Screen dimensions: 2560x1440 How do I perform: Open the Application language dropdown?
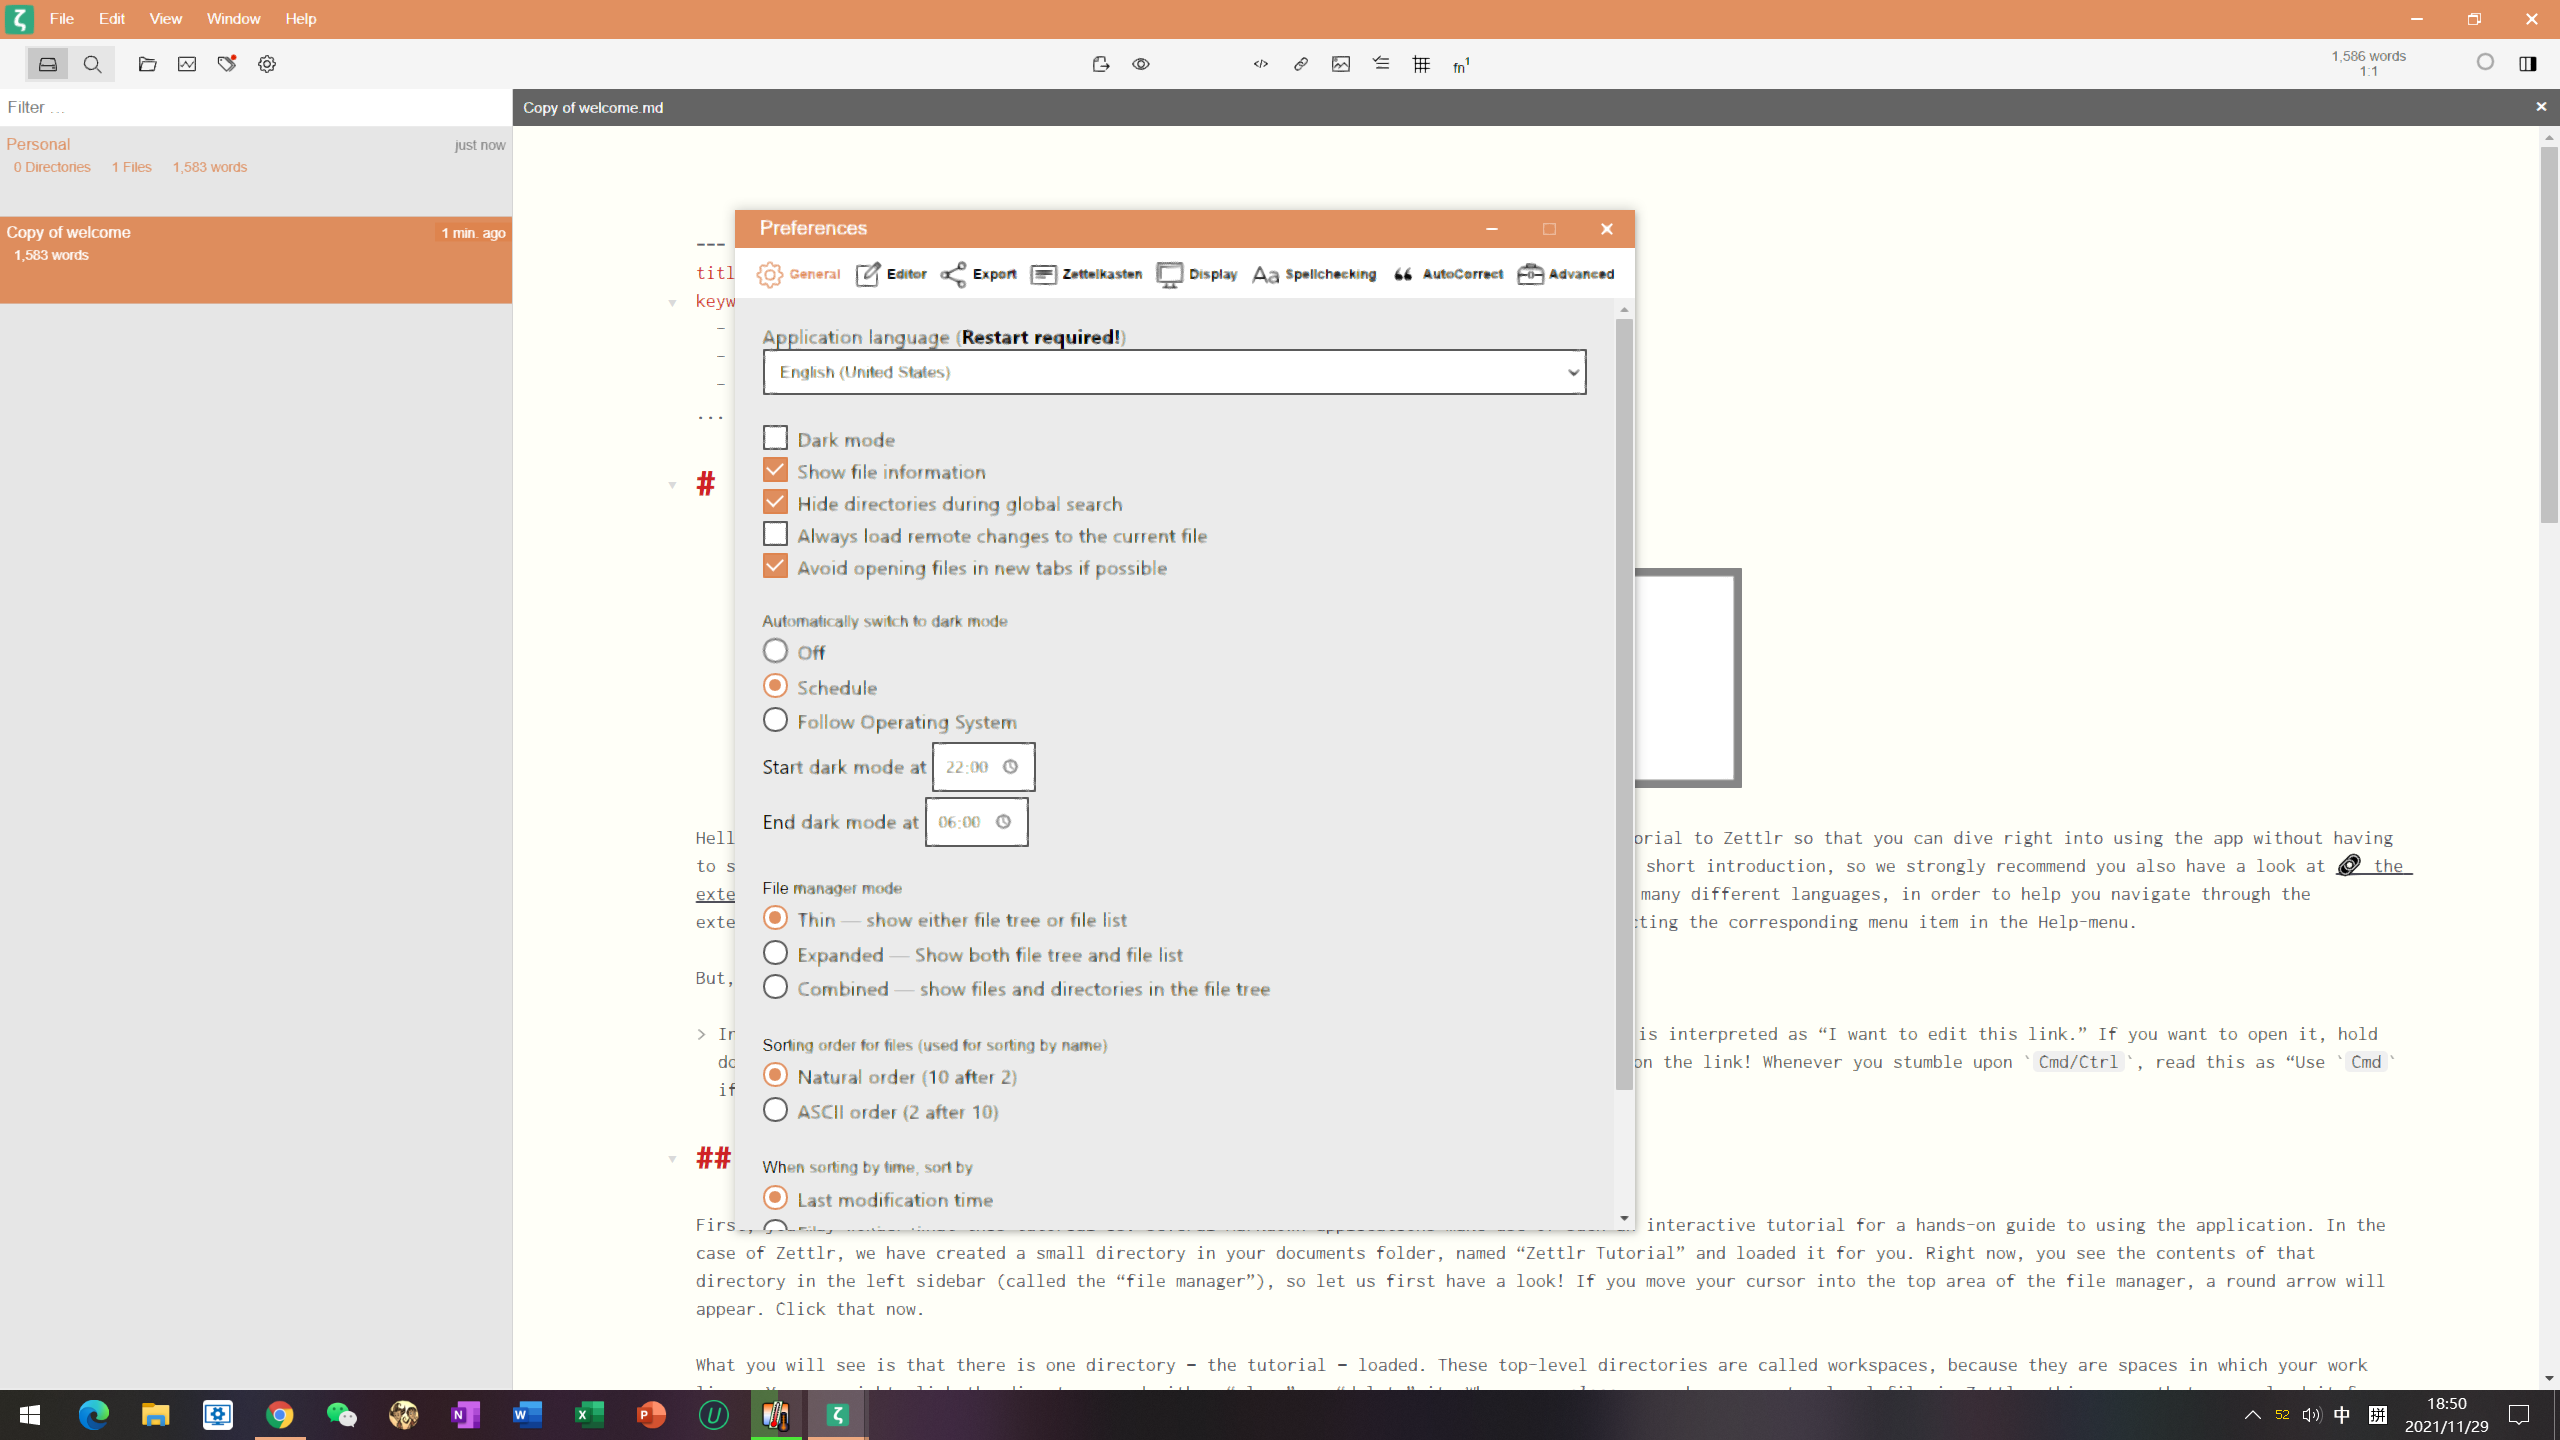(x=1173, y=371)
